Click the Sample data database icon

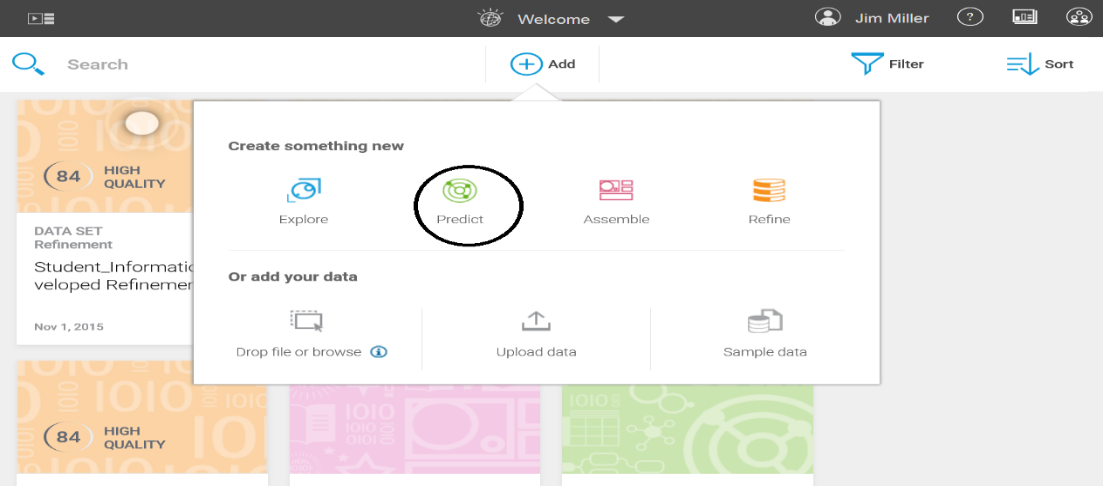[x=765, y=321]
